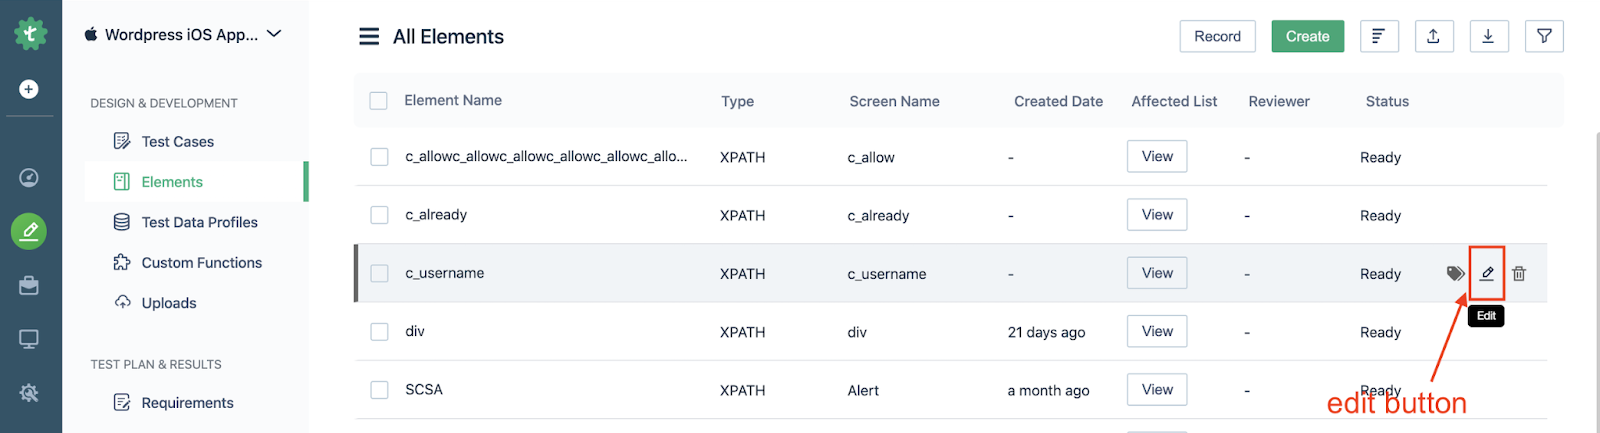Click the hamburger menu icon beside All Elements

(369, 37)
